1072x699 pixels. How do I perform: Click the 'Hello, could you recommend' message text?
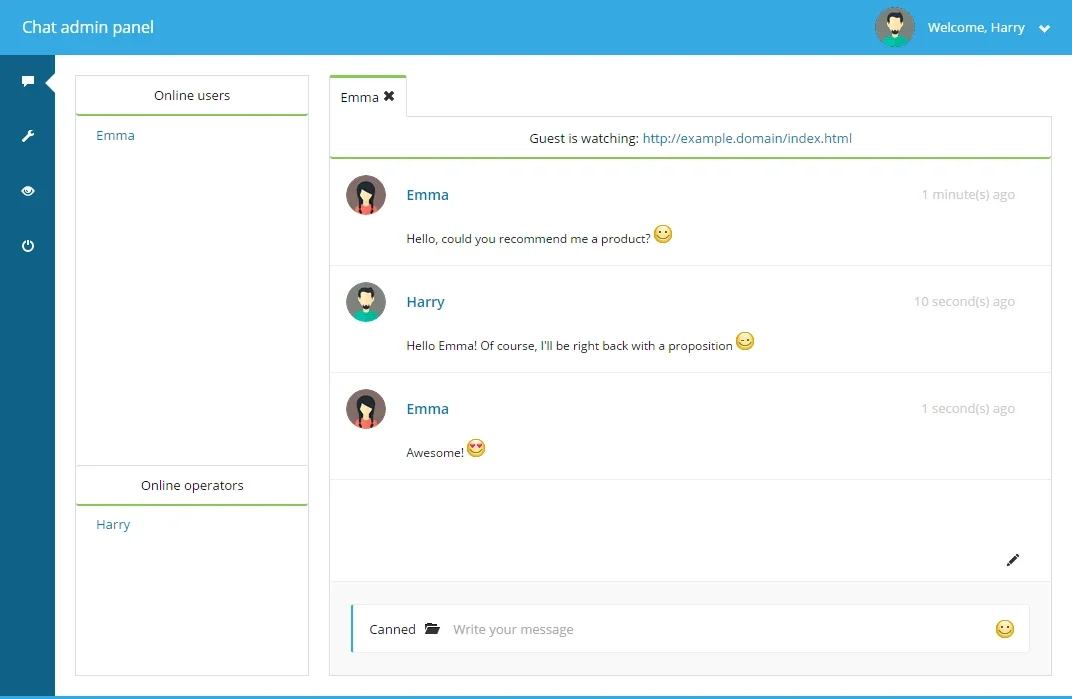tap(528, 239)
